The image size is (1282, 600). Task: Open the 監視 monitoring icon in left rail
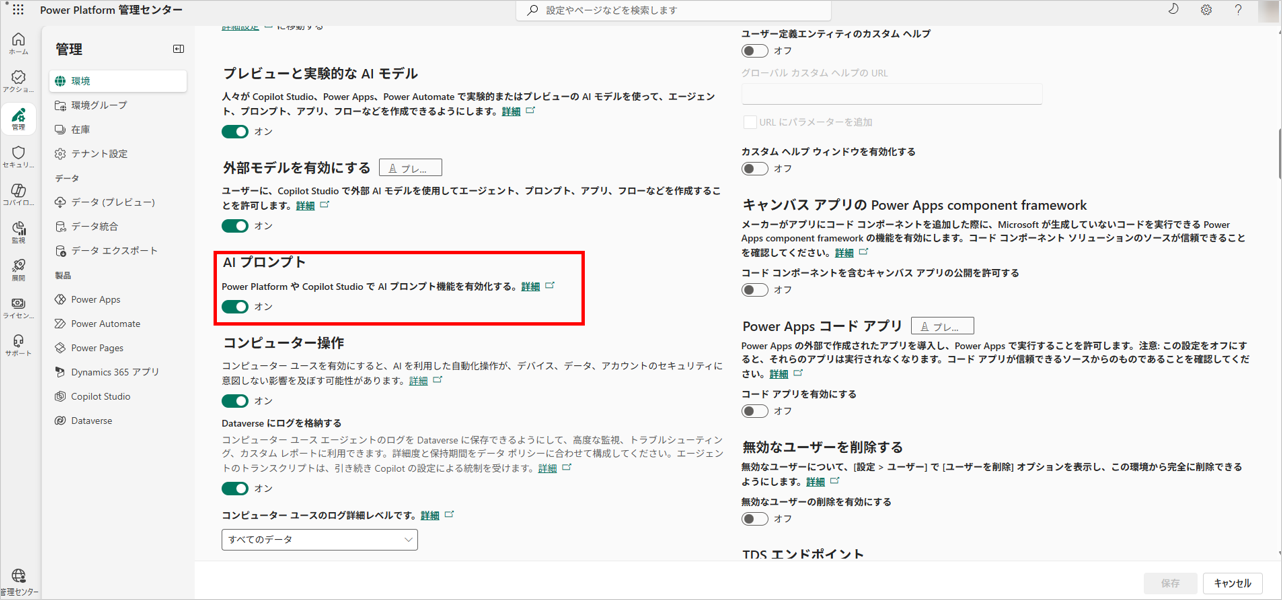(18, 232)
